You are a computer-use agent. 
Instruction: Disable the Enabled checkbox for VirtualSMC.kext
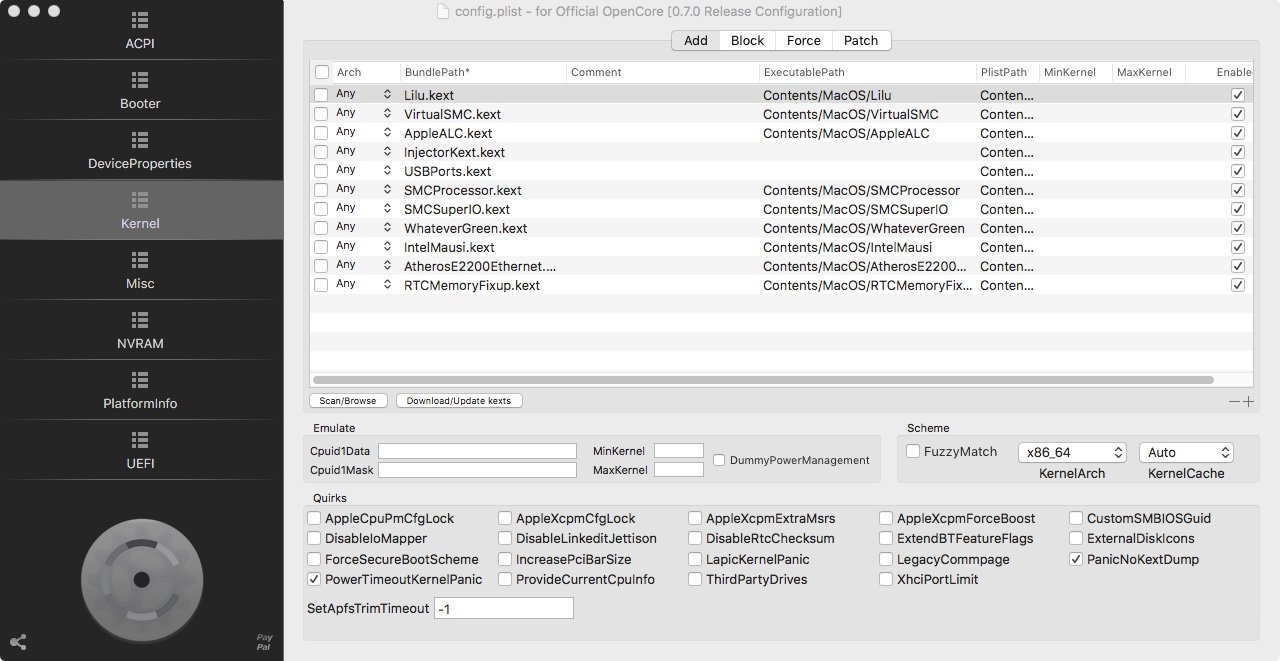pyautogui.click(x=1238, y=114)
